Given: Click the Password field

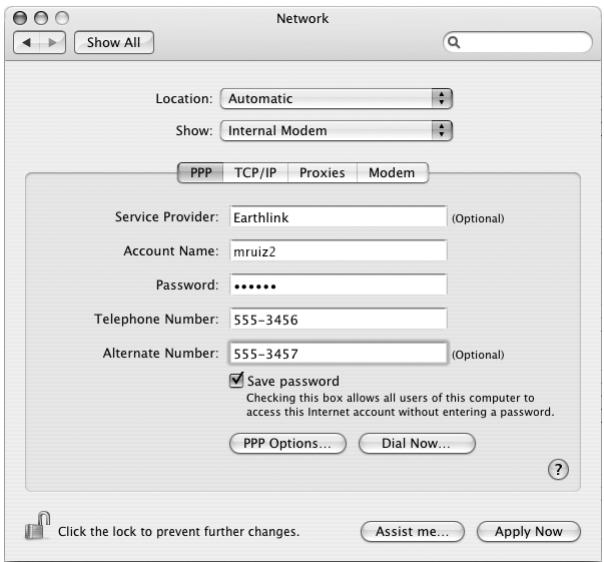Looking at the screenshot, I should (x=339, y=285).
